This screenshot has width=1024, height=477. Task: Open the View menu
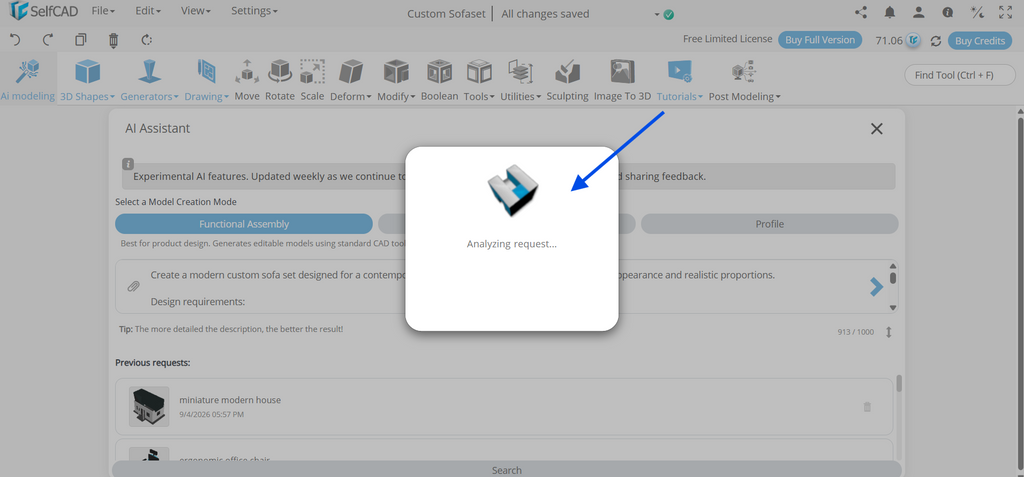[195, 11]
